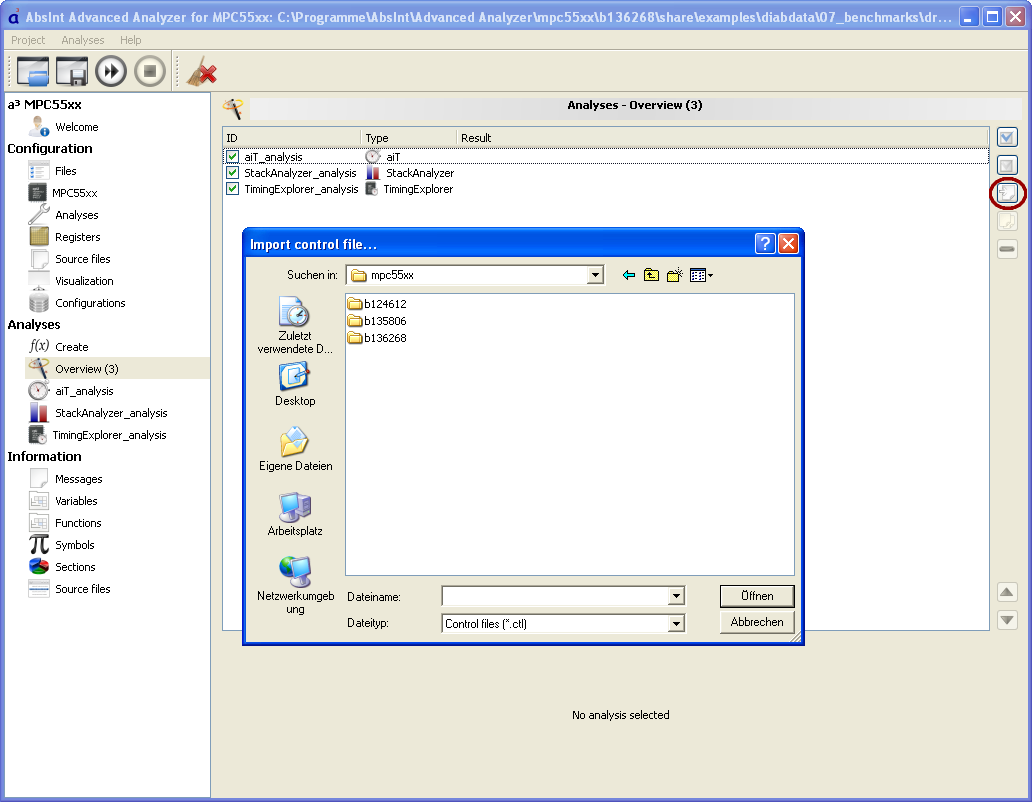The height and width of the screenshot is (802, 1032).
Task: Click deselect-all analyses icon on right
Action: tap(1007, 165)
